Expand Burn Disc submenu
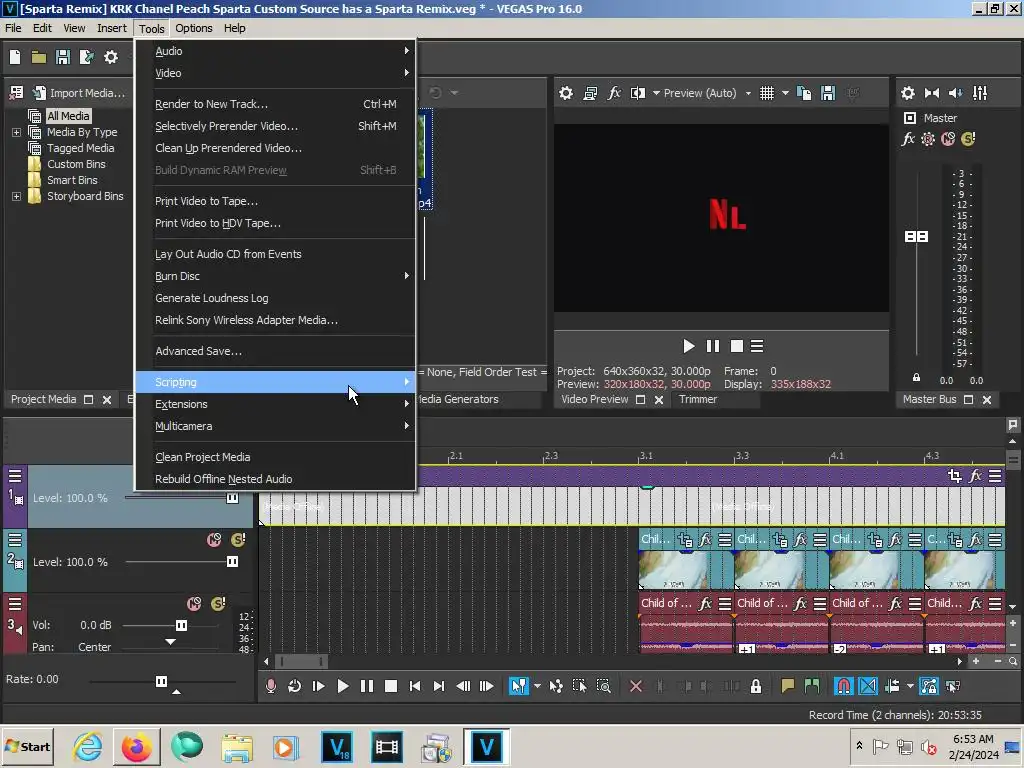The image size is (1024, 768). point(275,276)
